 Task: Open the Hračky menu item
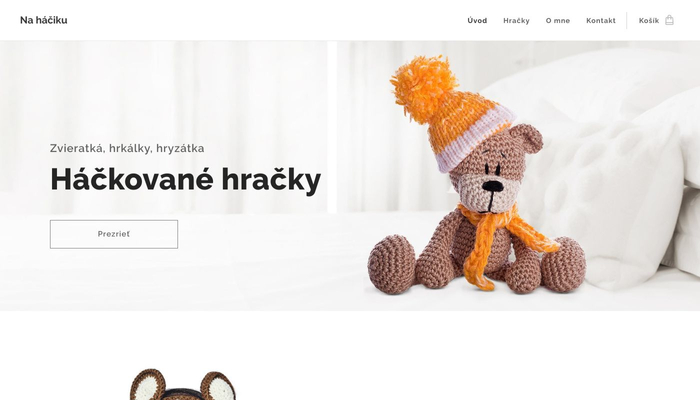[x=517, y=21]
